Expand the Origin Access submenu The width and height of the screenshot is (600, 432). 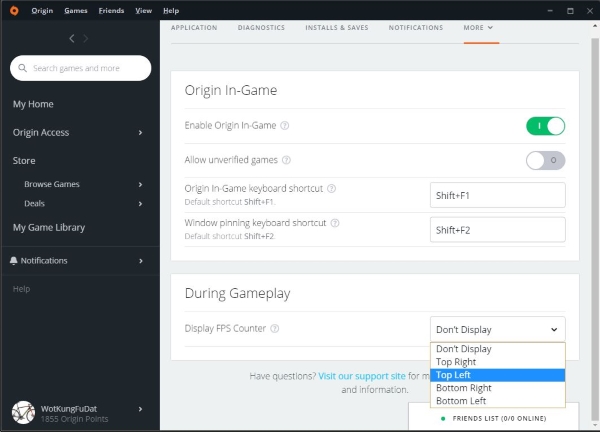pyautogui.click(x=140, y=132)
